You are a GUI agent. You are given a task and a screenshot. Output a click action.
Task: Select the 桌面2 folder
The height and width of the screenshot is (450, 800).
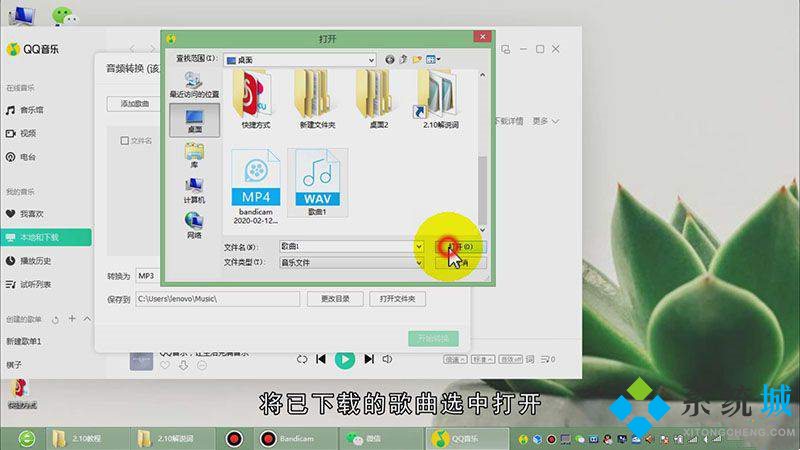pos(379,99)
